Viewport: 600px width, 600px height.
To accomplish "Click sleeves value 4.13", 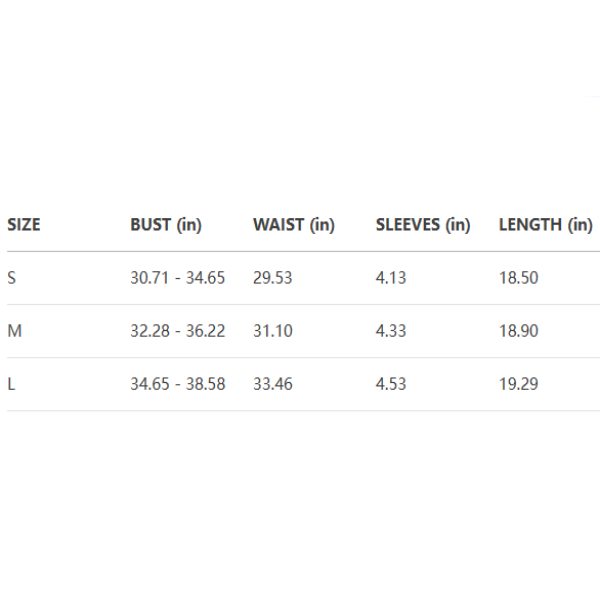I will click(391, 278).
